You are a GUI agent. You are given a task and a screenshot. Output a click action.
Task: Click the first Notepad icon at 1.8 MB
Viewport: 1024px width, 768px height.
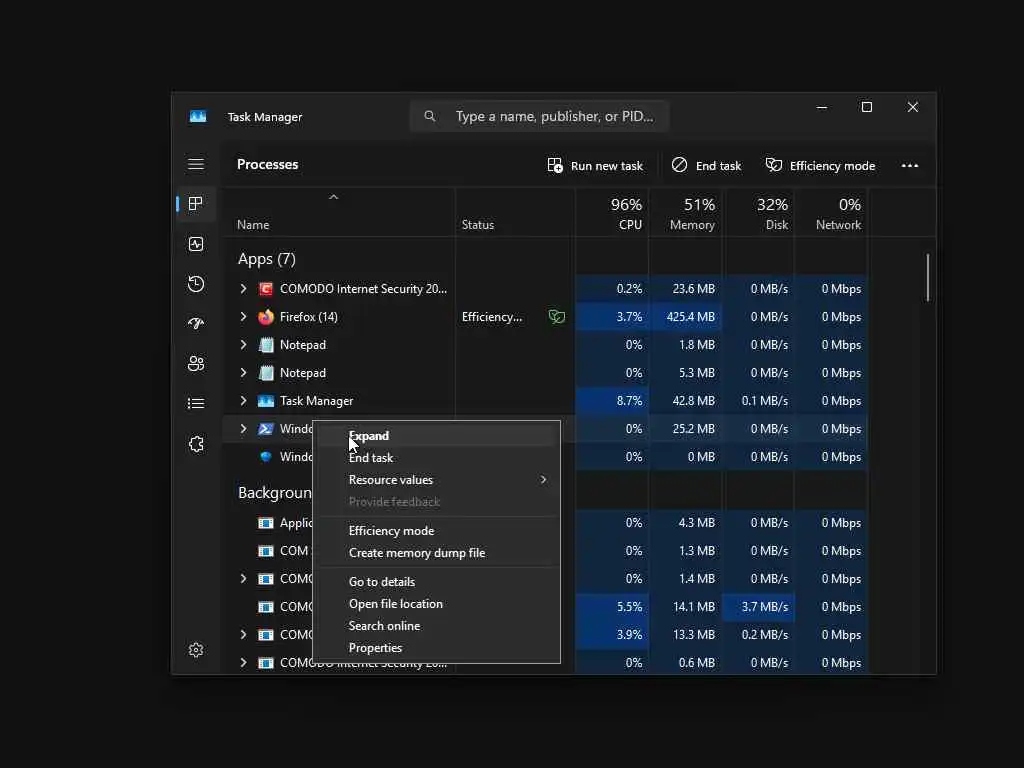click(266, 345)
